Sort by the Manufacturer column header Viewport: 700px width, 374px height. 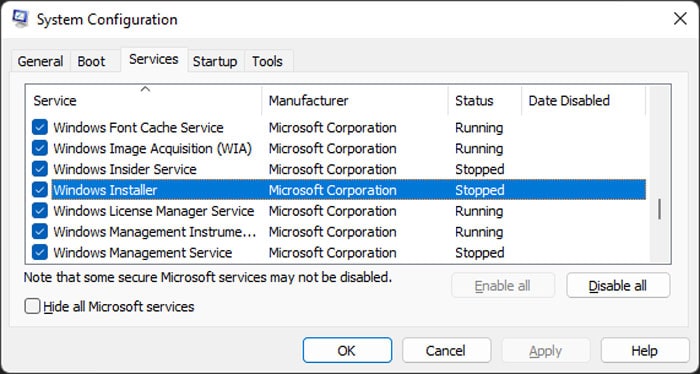coord(355,100)
